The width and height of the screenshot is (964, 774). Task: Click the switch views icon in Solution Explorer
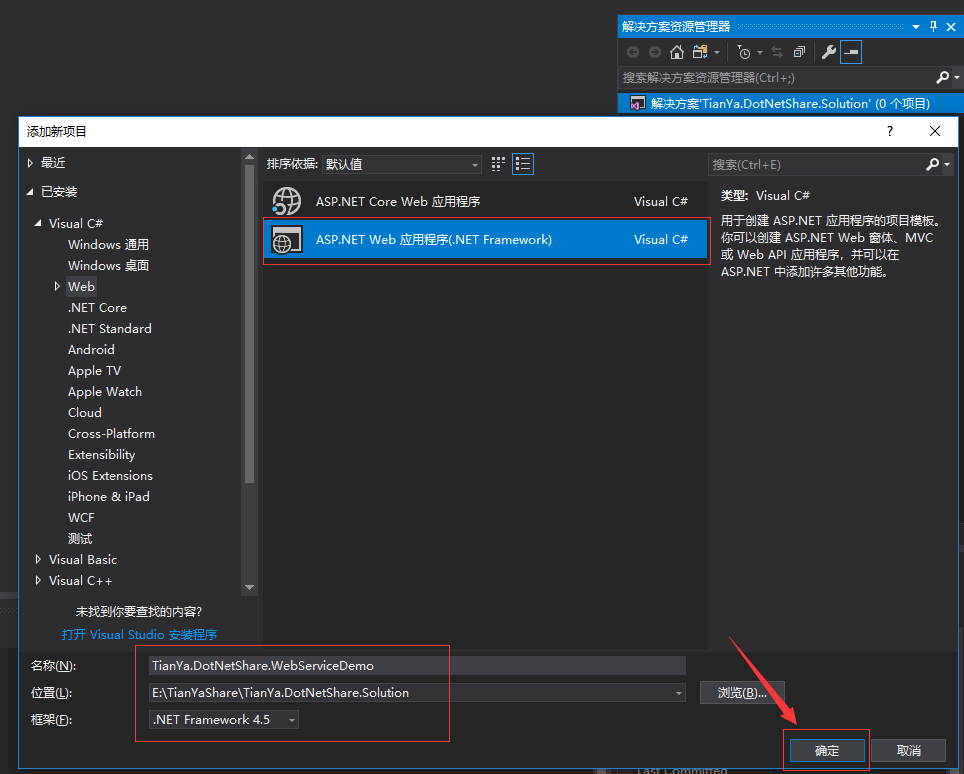[700, 52]
